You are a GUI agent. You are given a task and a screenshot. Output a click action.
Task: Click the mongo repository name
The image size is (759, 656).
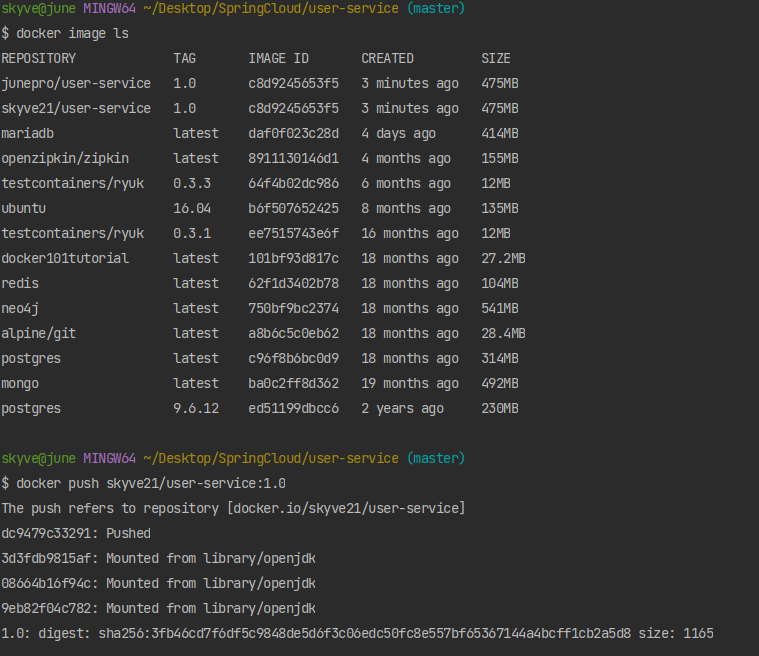20,384
